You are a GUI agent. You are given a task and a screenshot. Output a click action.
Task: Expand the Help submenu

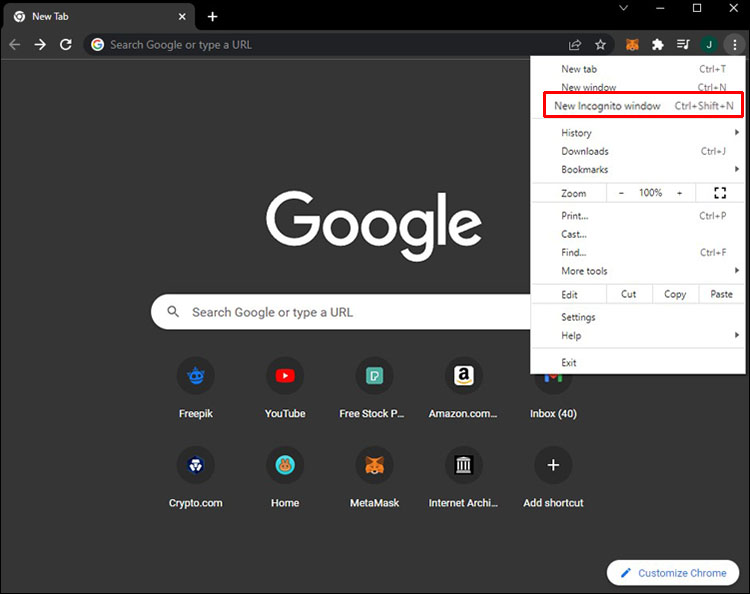tap(638, 335)
